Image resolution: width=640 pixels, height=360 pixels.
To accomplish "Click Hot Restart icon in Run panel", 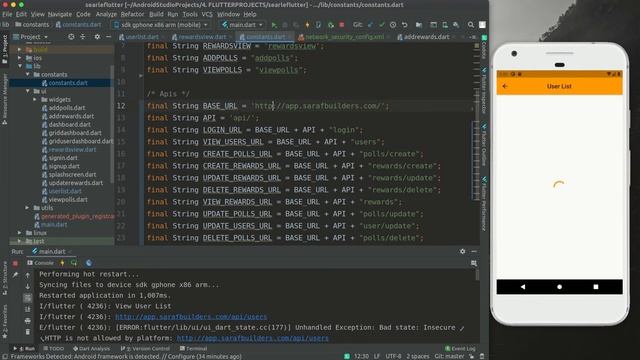I will point(74,263).
